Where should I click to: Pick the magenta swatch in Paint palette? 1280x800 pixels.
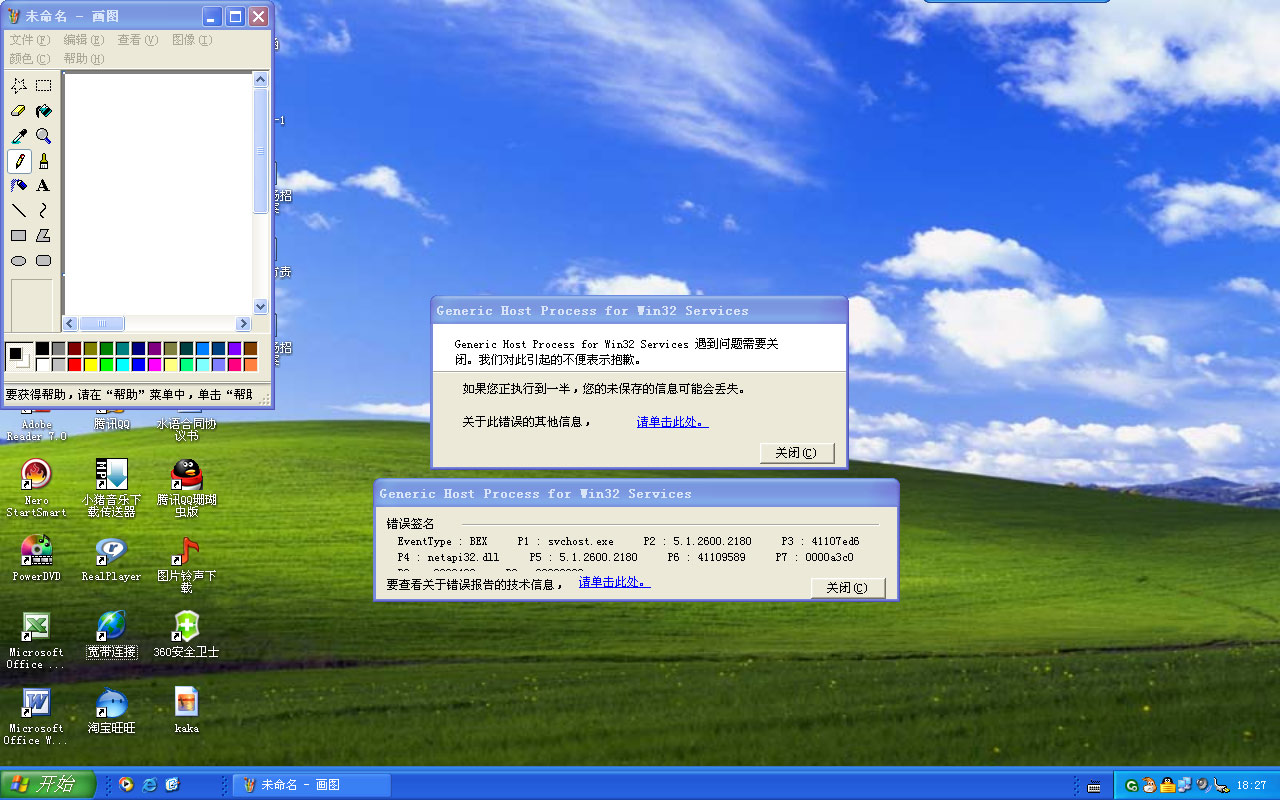point(154,364)
